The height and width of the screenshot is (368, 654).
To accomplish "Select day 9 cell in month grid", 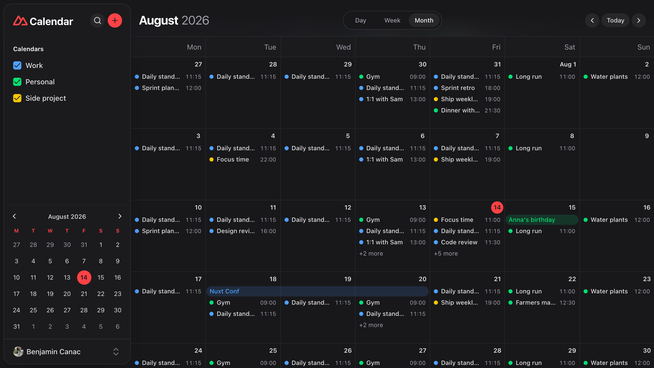I will [x=616, y=164].
